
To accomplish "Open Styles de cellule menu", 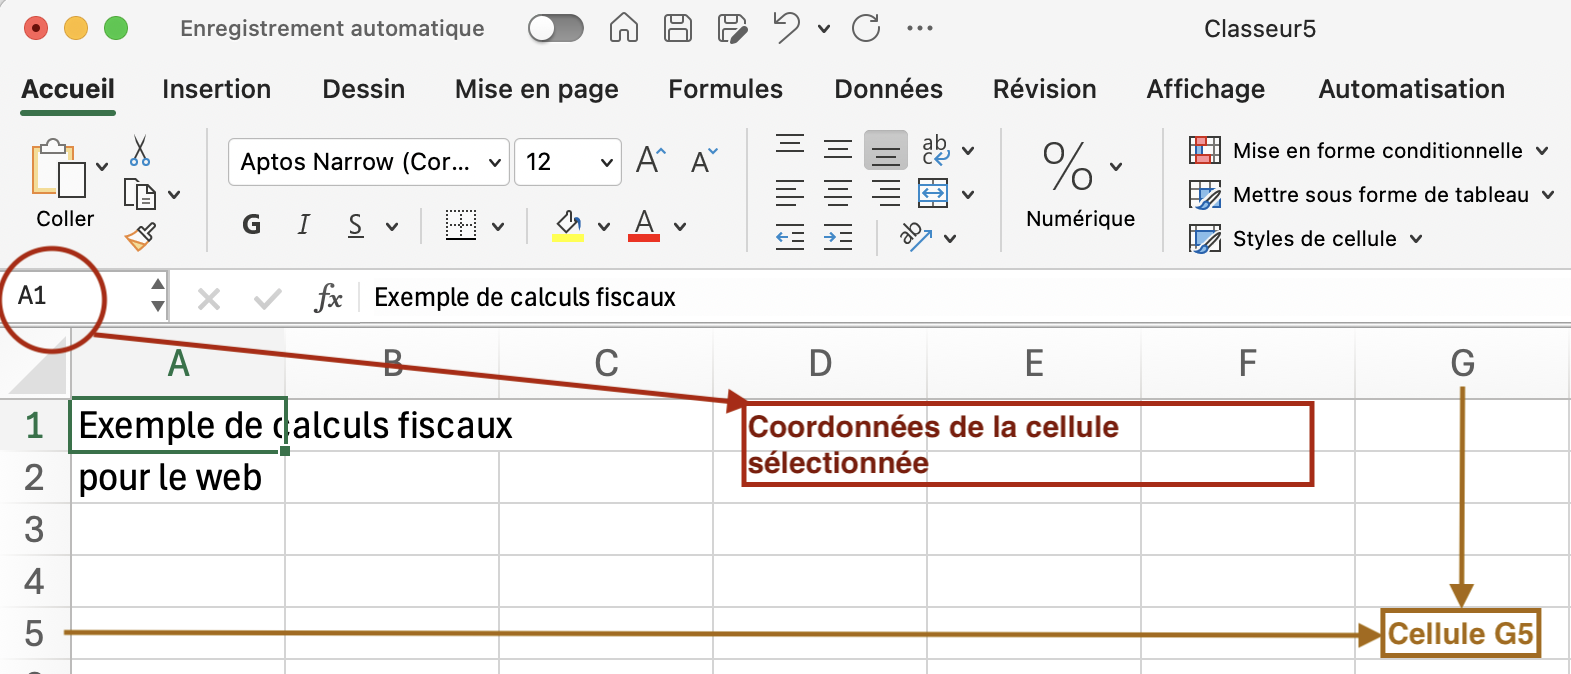I will [x=1306, y=239].
